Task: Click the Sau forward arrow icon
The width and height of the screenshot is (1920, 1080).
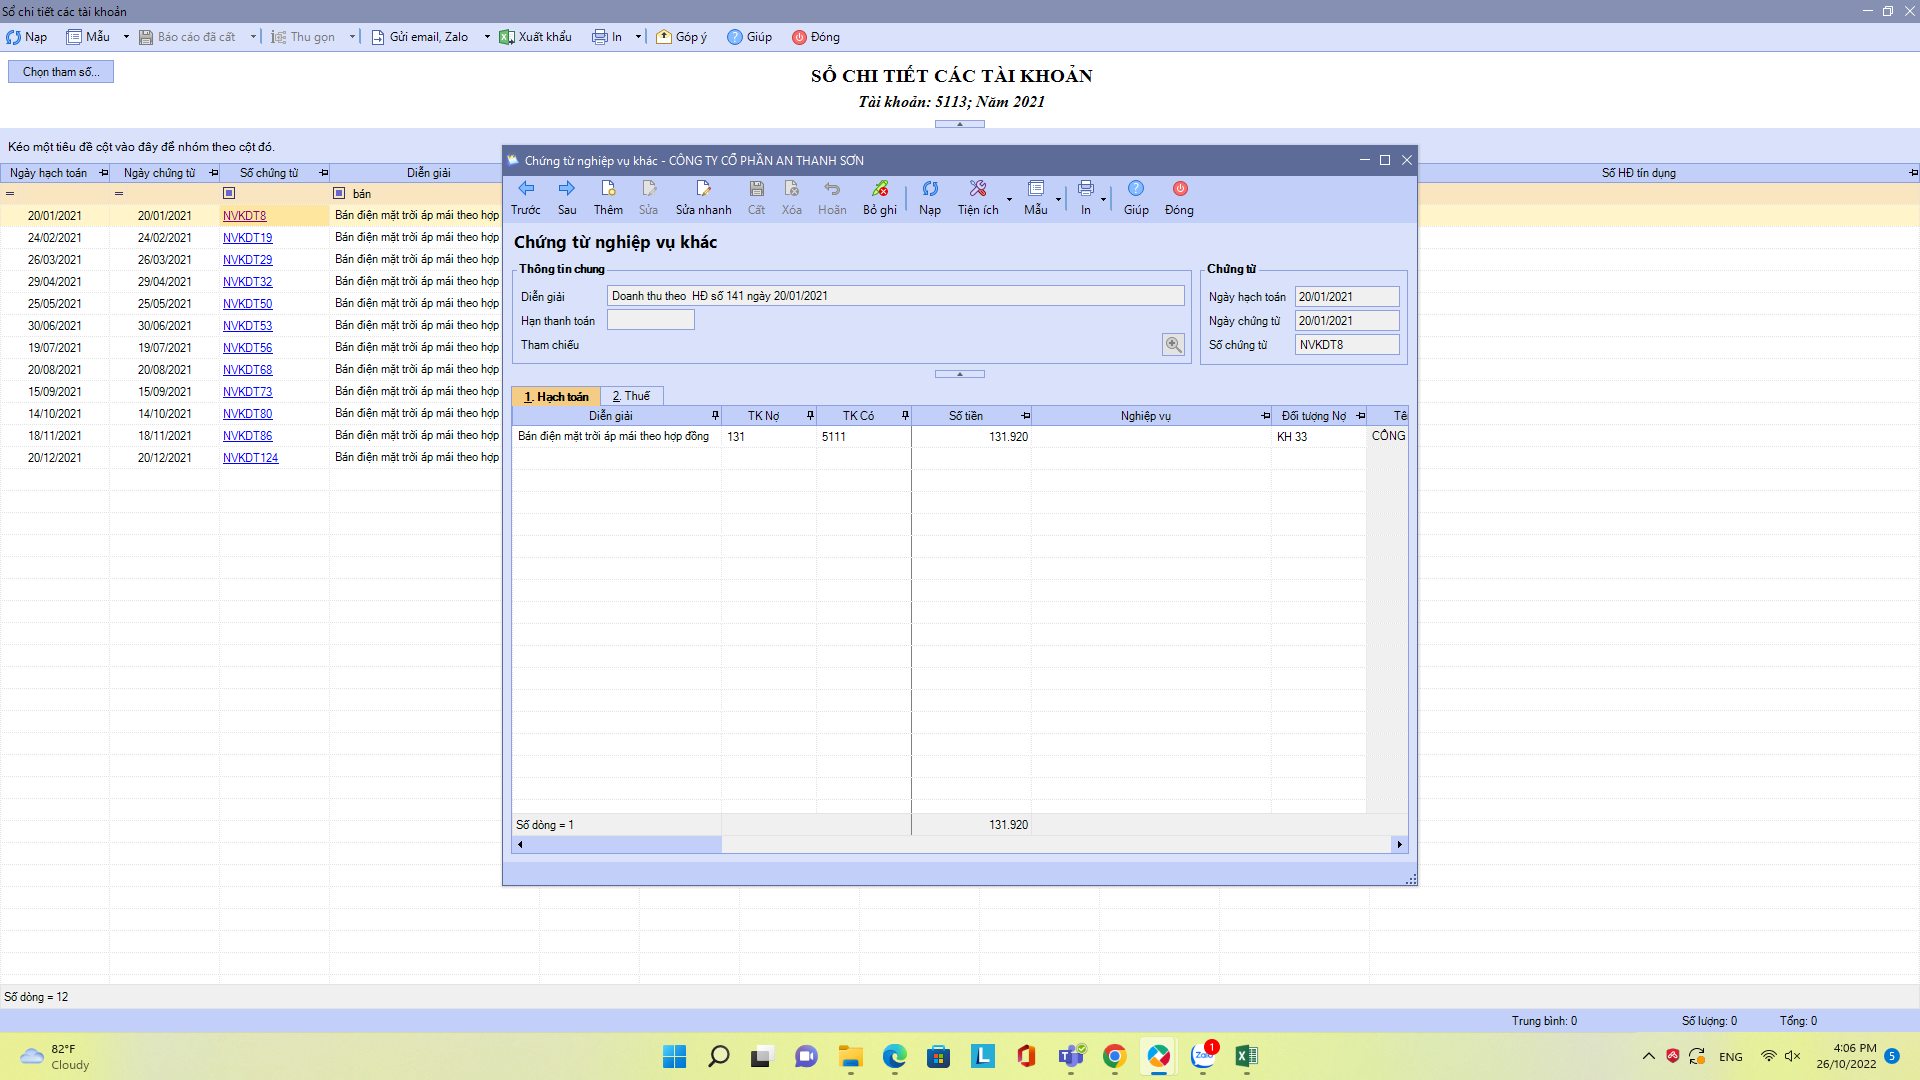Action: pos(567,189)
